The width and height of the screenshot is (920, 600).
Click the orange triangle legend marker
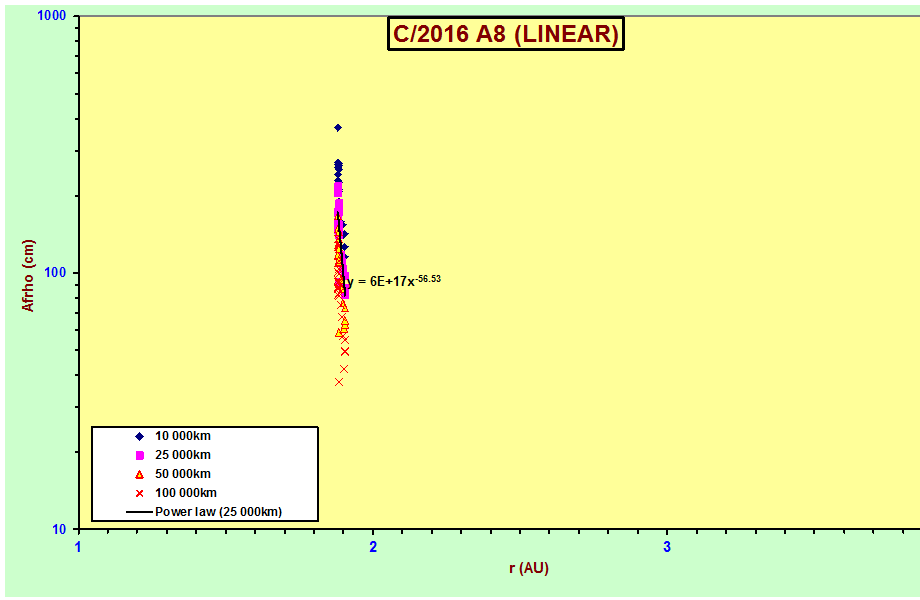(x=140, y=474)
